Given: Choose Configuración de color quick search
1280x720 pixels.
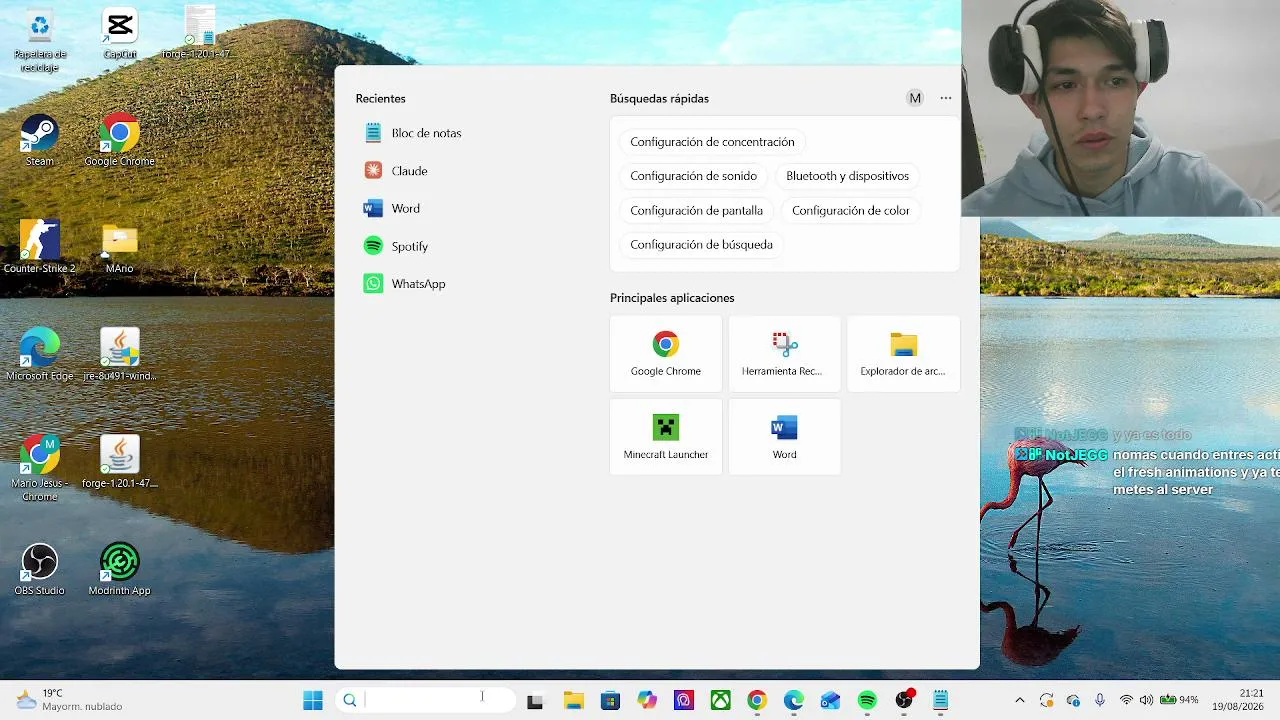Looking at the screenshot, I should 851,211.
